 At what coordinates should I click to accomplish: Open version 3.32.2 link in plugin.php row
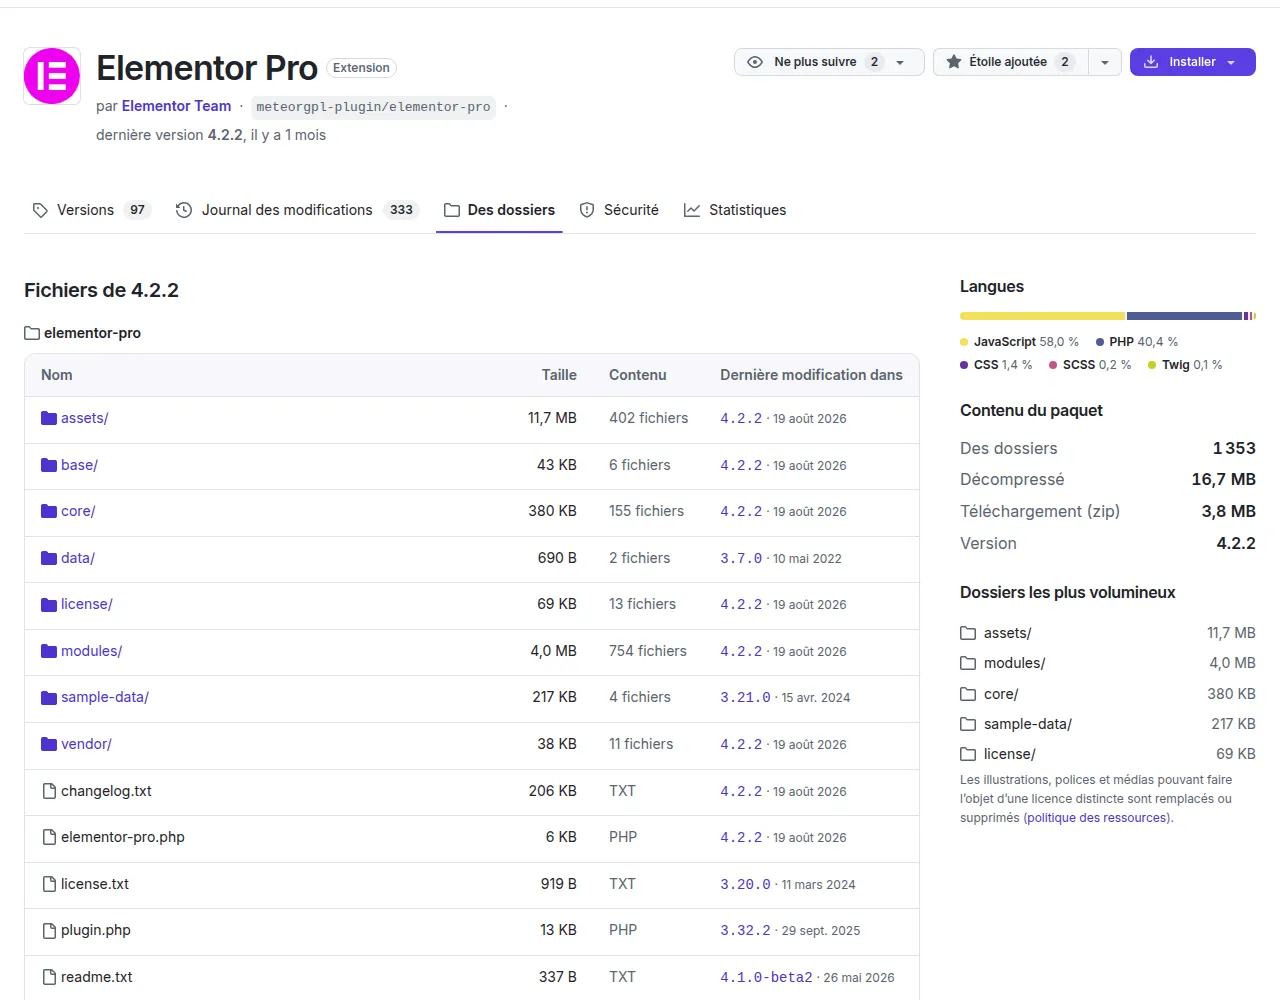tap(745, 930)
